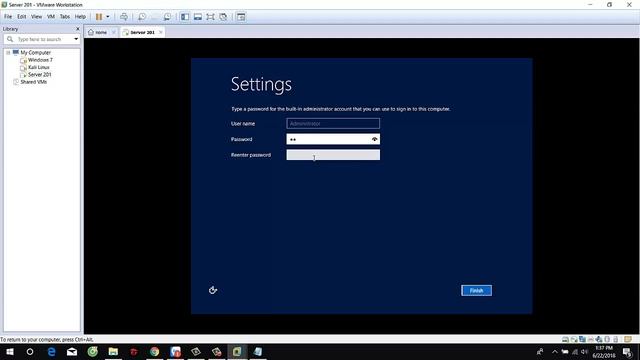Click the Unity mode toolbar icon
Image resolution: width=640 pixels, height=360 pixels.
(x=223, y=17)
